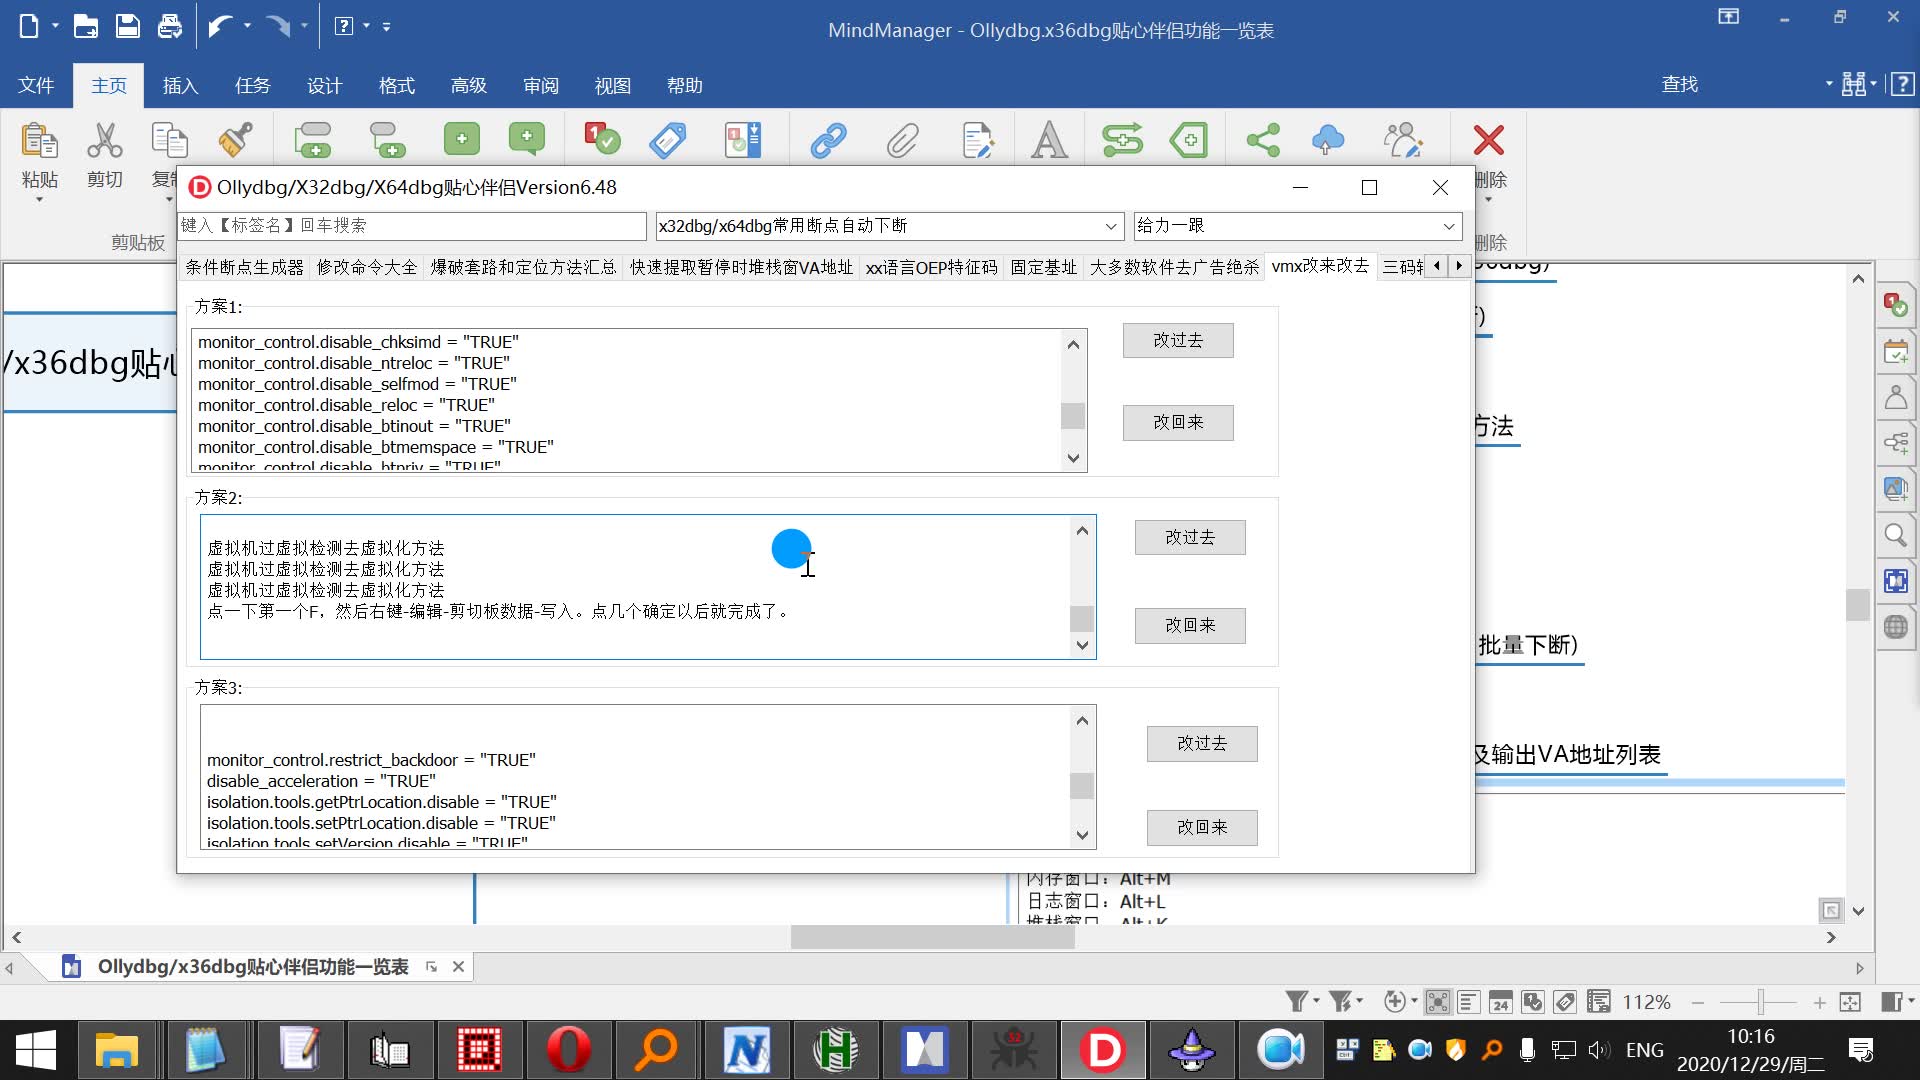This screenshot has width=1920, height=1080.
Task: Toggle the schedule calendar view icon
Action: [1500, 1001]
